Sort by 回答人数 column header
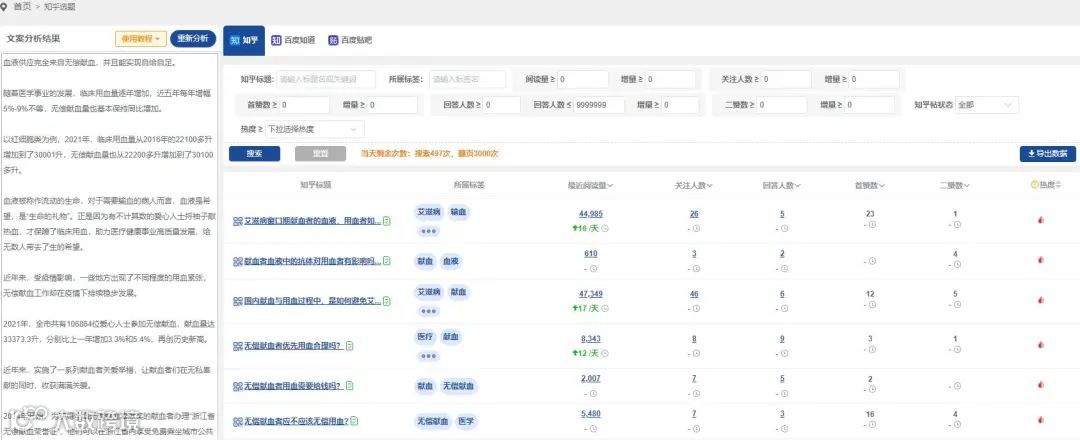Viewport: 1080px width, 440px height. (782, 185)
